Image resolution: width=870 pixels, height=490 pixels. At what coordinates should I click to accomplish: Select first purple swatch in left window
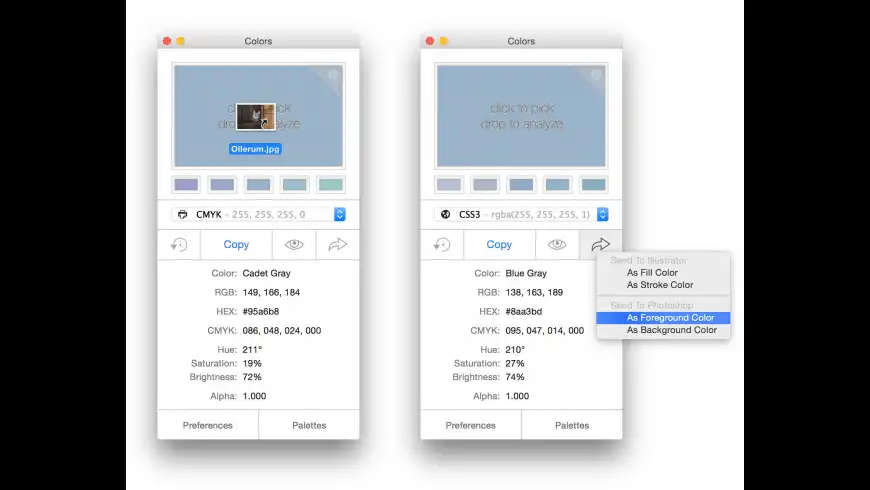click(x=186, y=184)
